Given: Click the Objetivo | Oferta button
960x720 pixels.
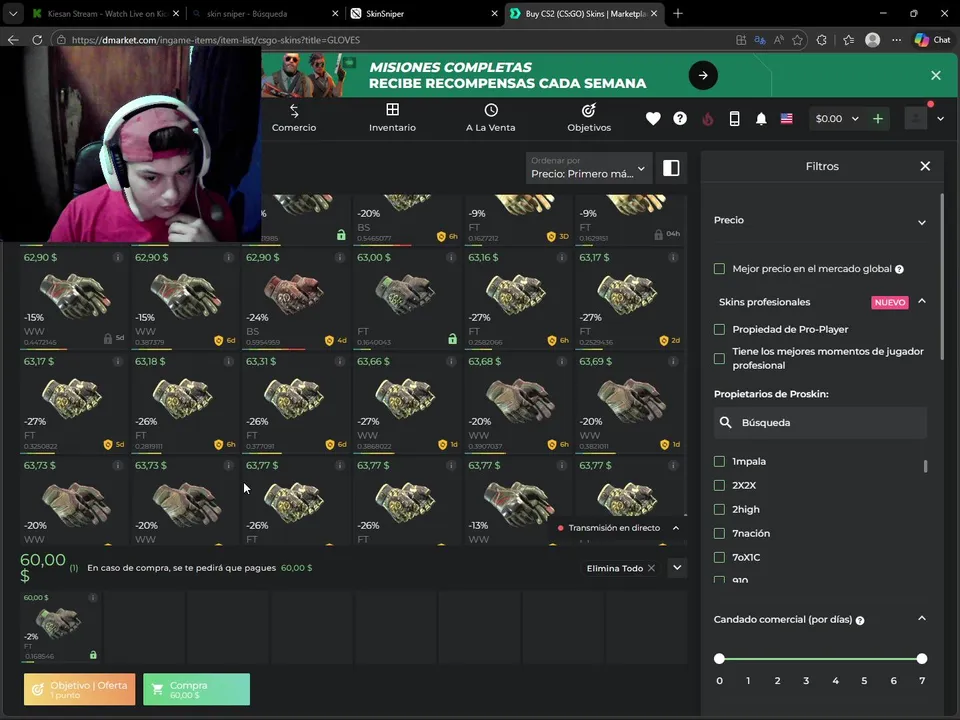Looking at the screenshot, I should (80, 689).
